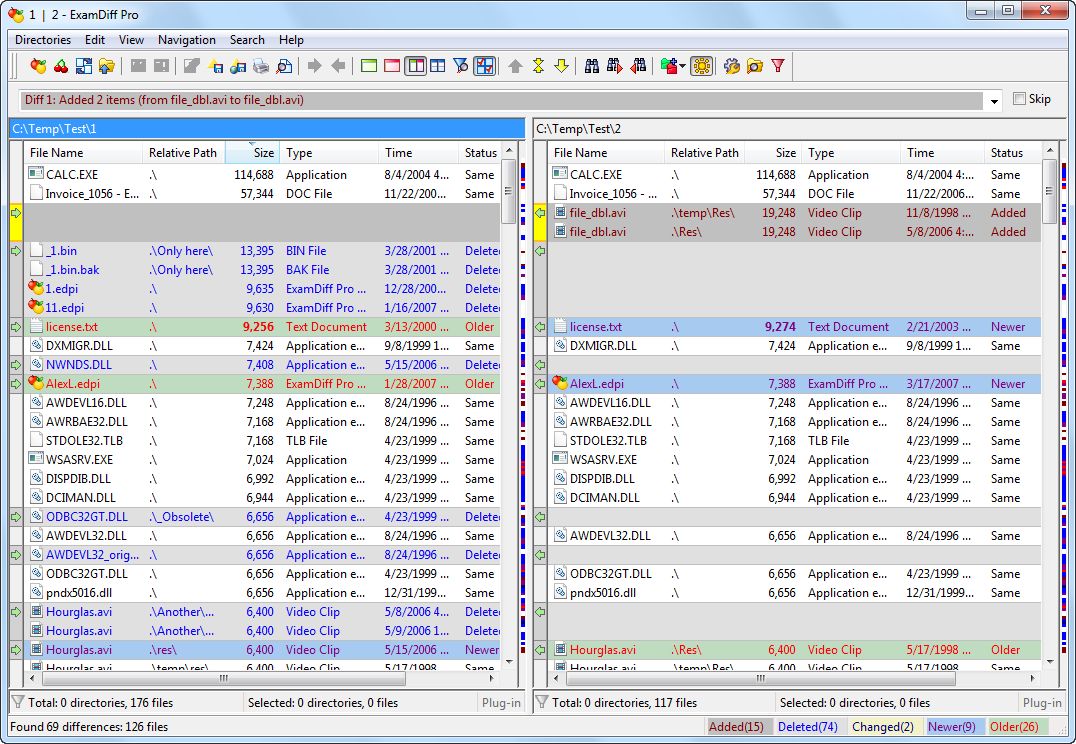1076x744 pixels.
Task: Click the cherries compare directories toolbar icon
Action: point(61,66)
